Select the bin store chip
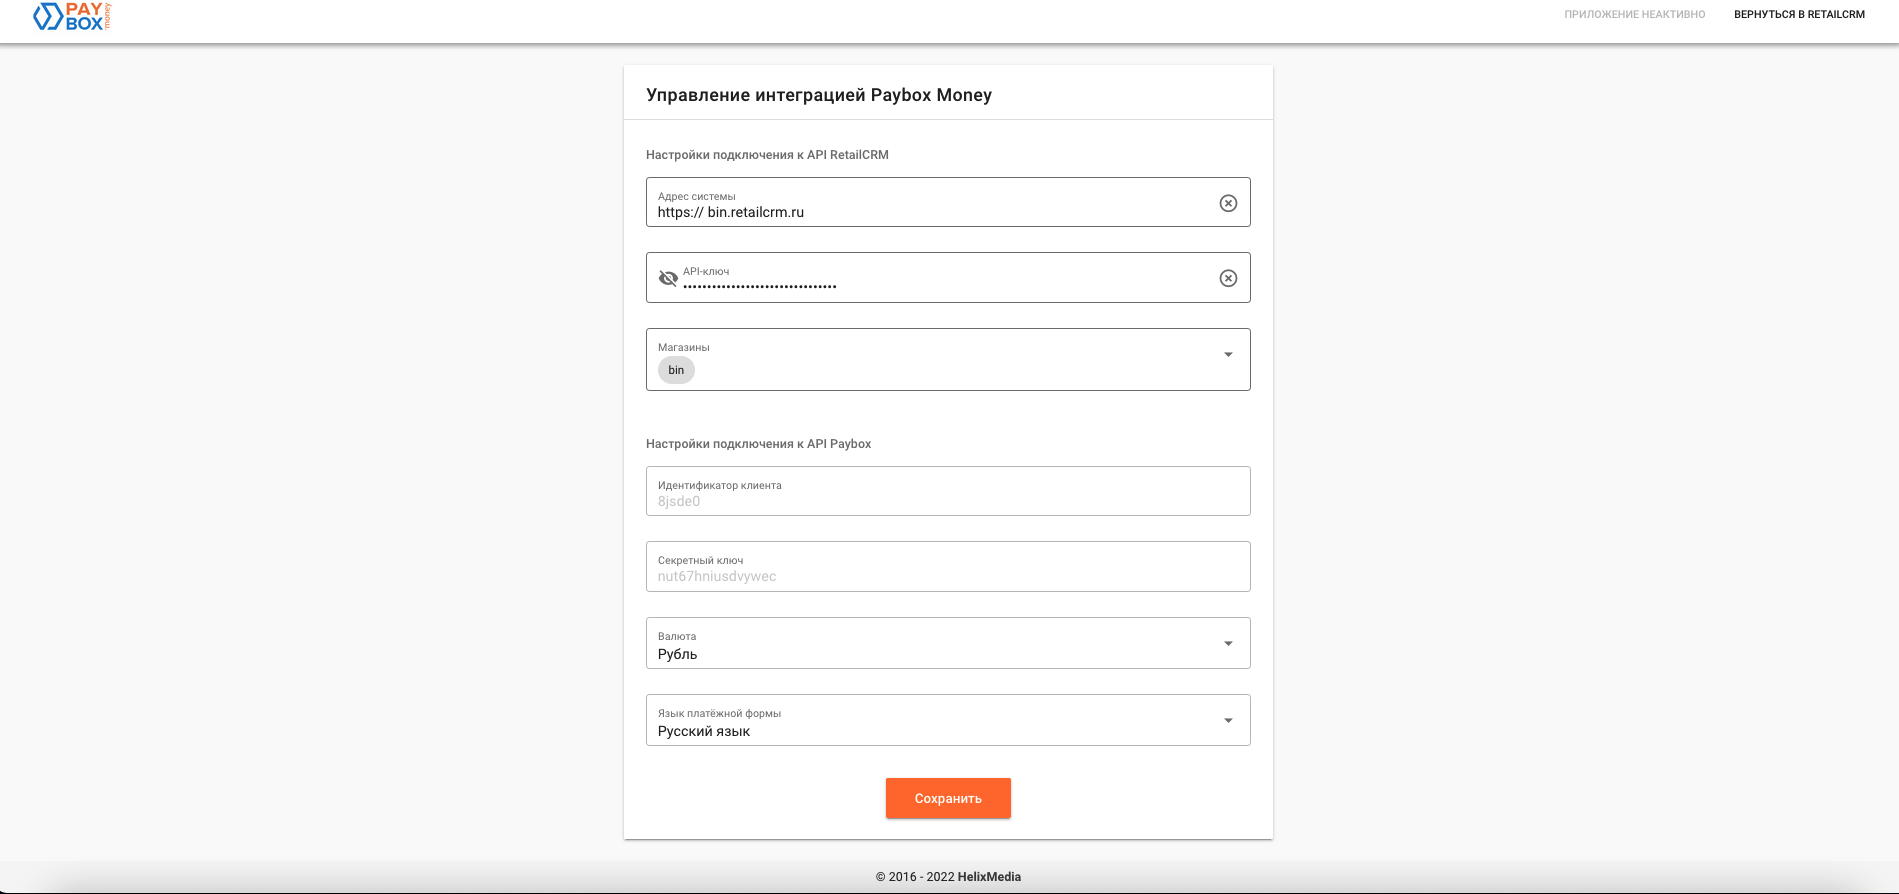The height and width of the screenshot is (894, 1899). click(x=676, y=370)
